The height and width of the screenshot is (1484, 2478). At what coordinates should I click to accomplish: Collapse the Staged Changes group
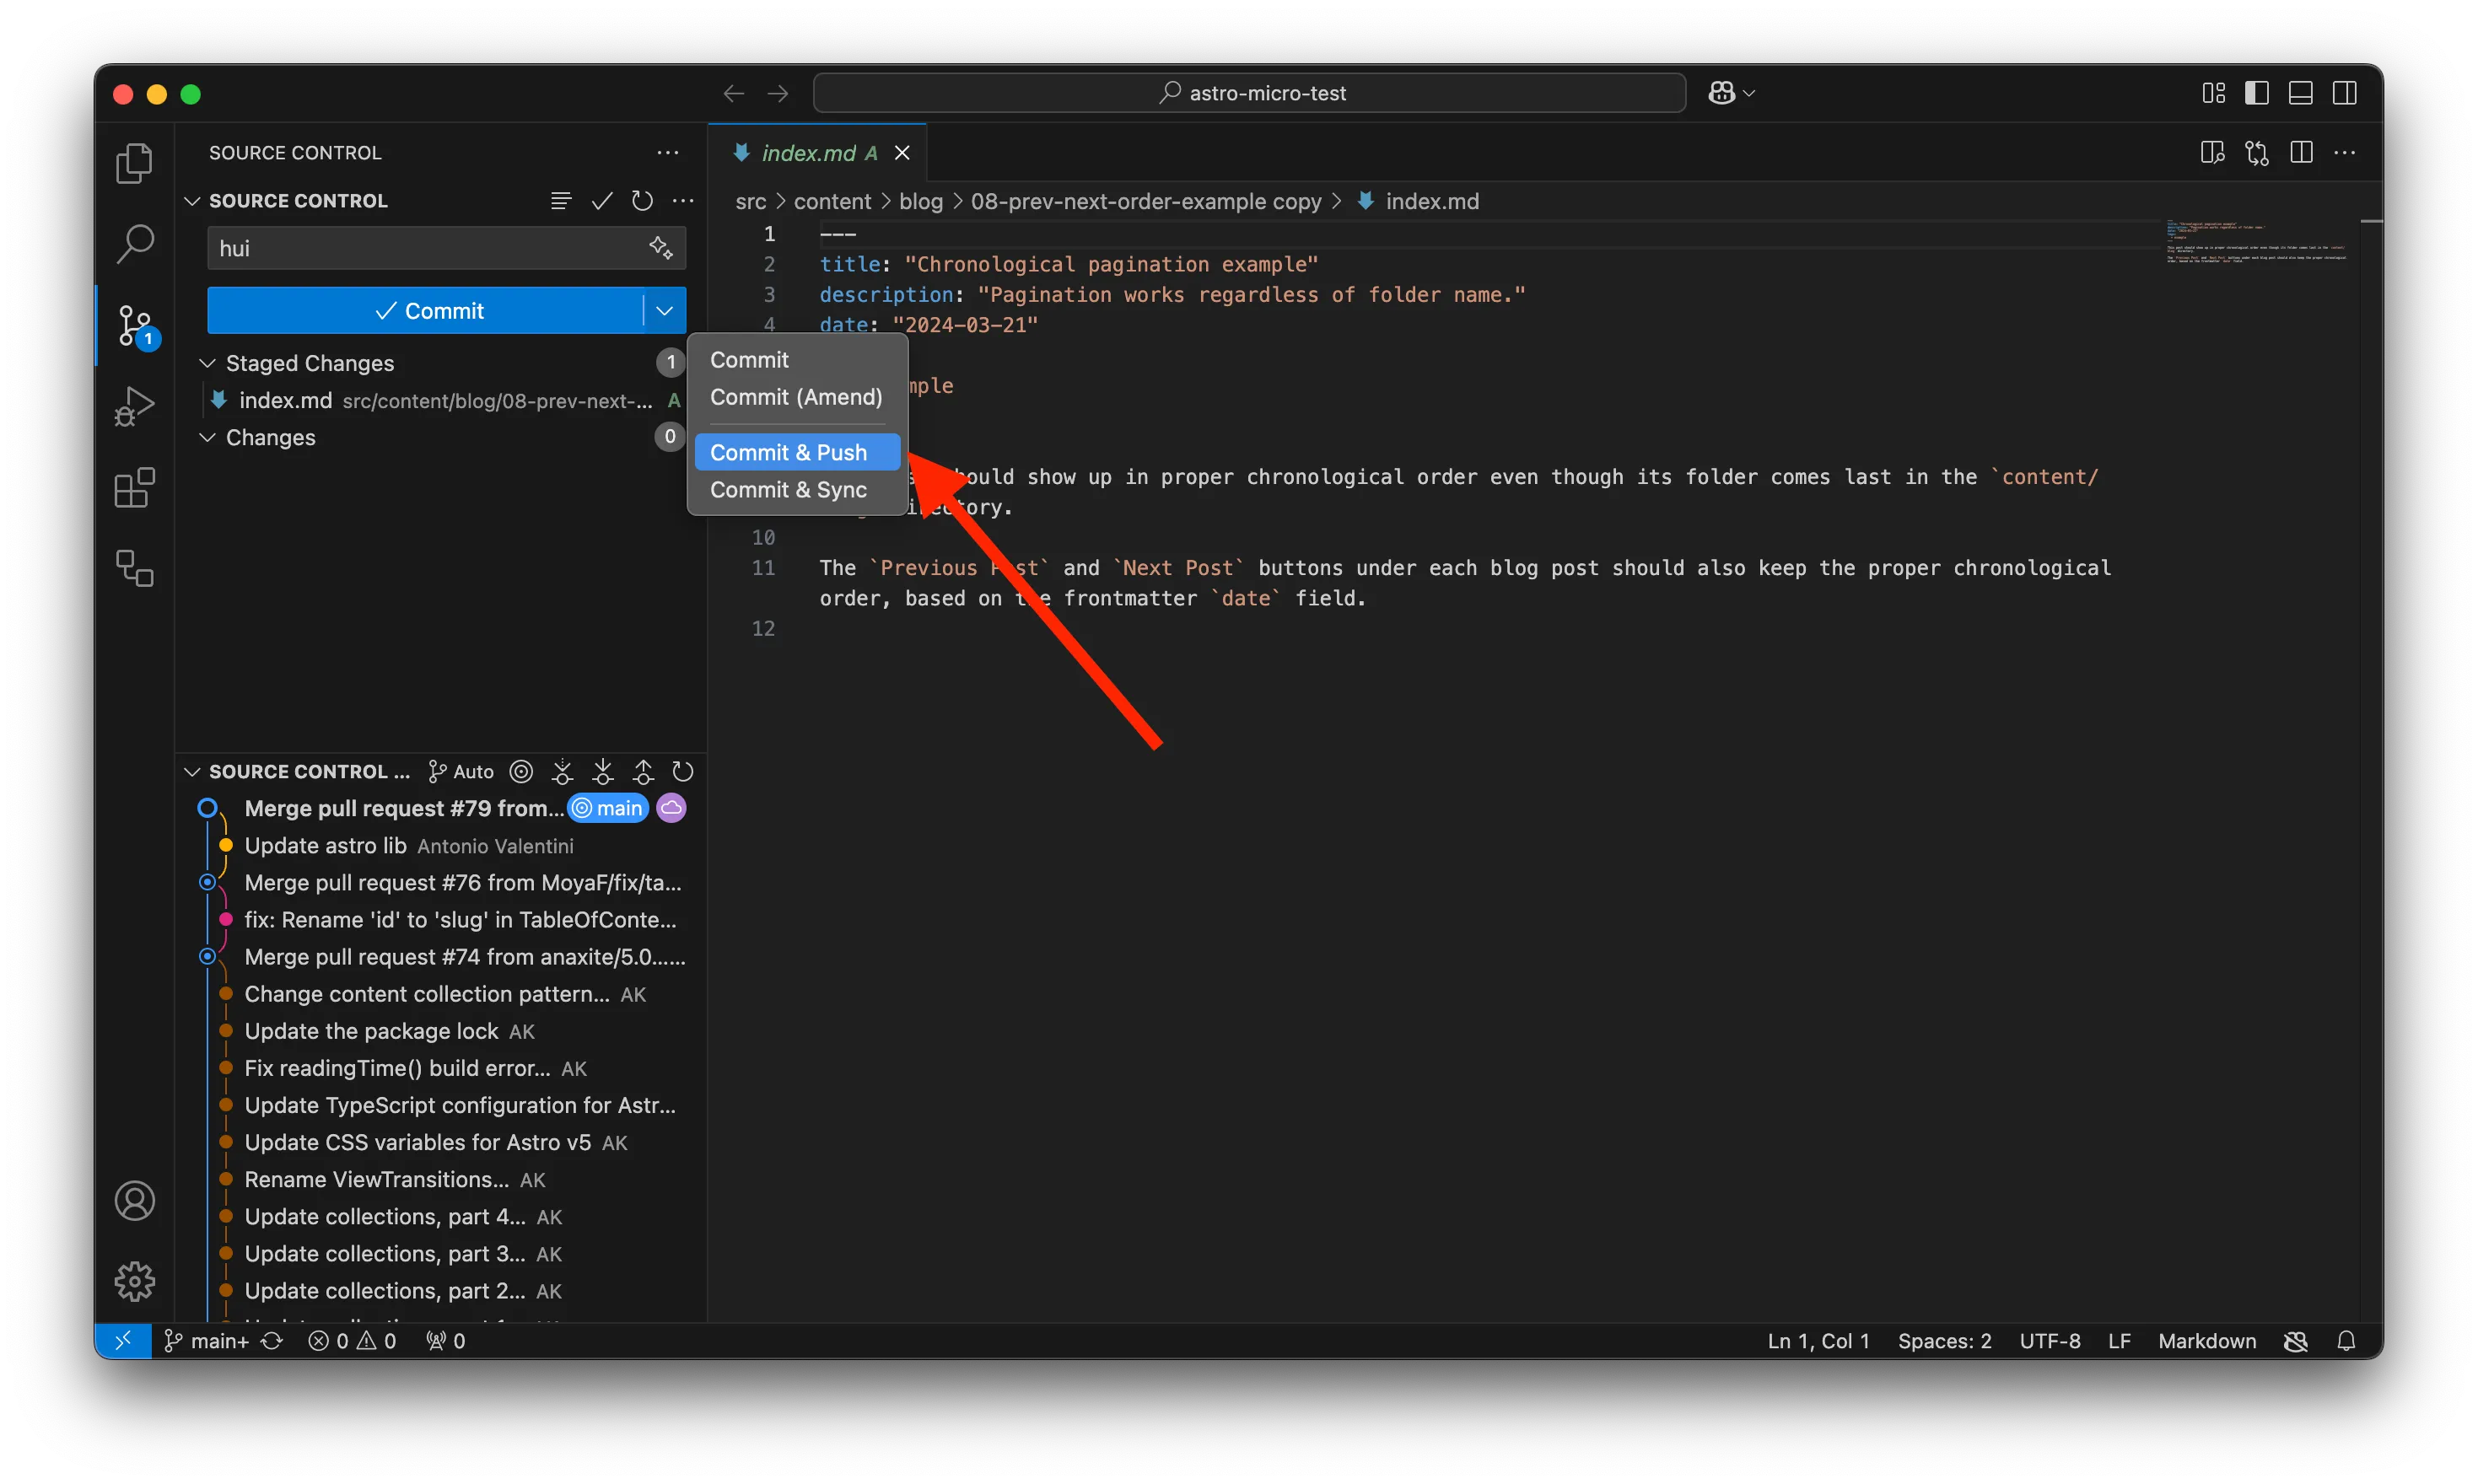(x=208, y=363)
